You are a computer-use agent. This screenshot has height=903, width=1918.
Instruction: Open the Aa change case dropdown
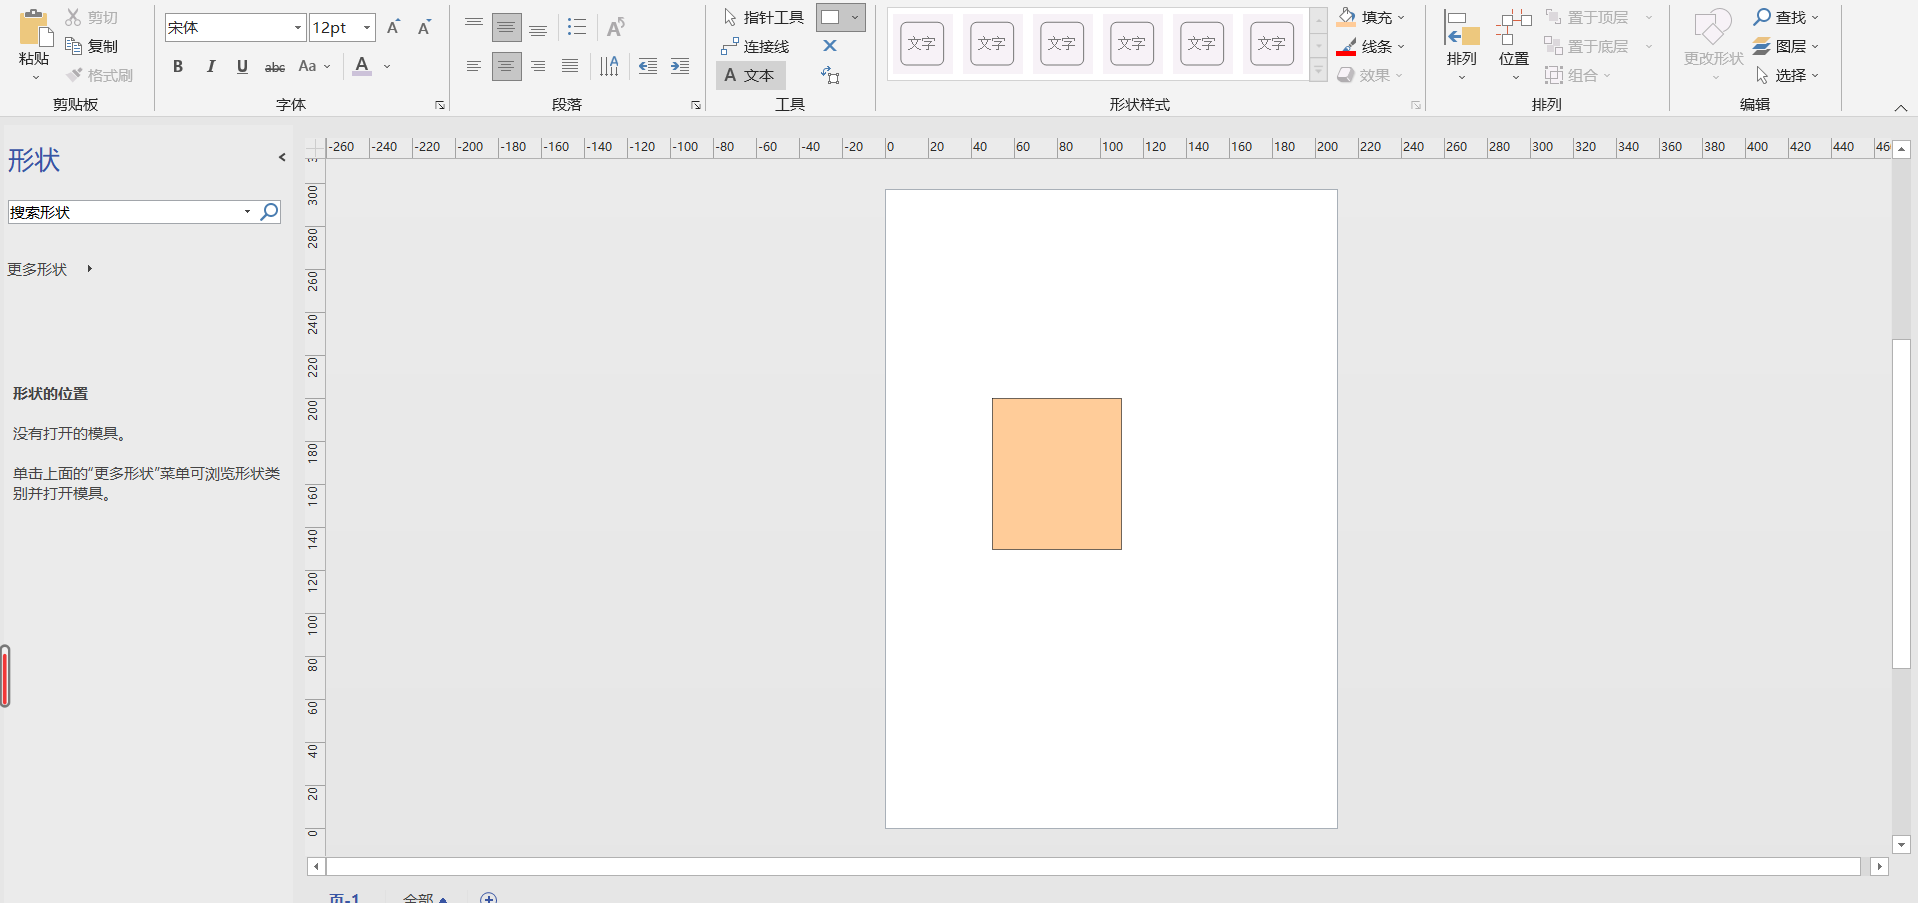pos(314,66)
